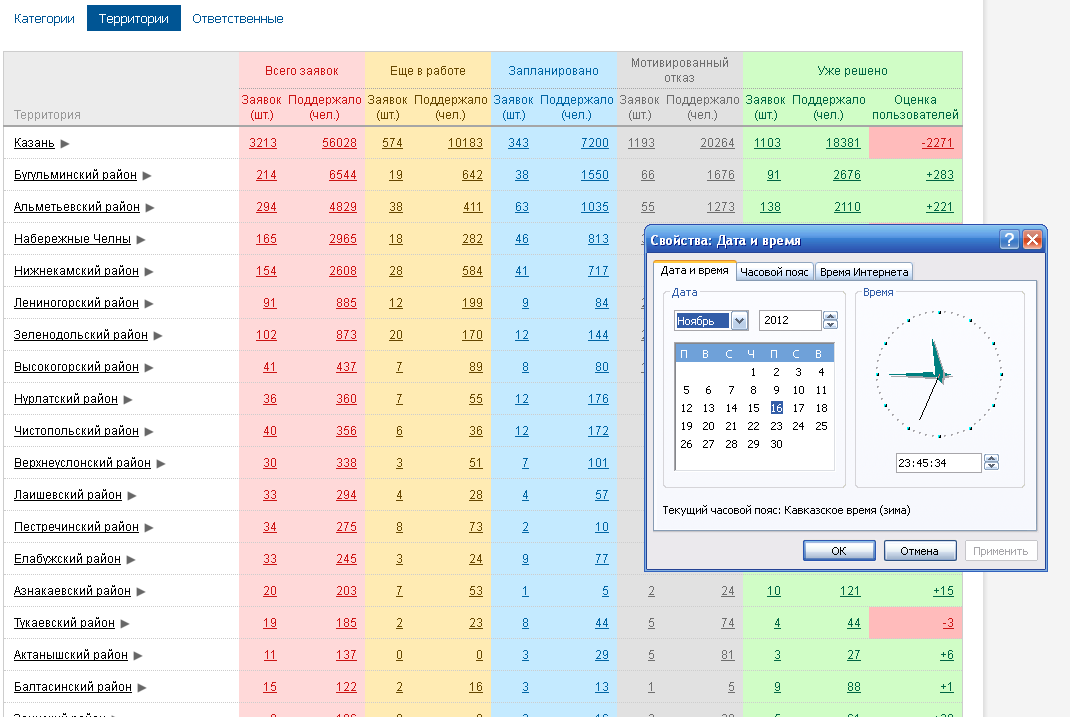The width and height of the screenshot is (1070, 717).
Task: Switch to the Категории tab
Action: coord(44,18)
